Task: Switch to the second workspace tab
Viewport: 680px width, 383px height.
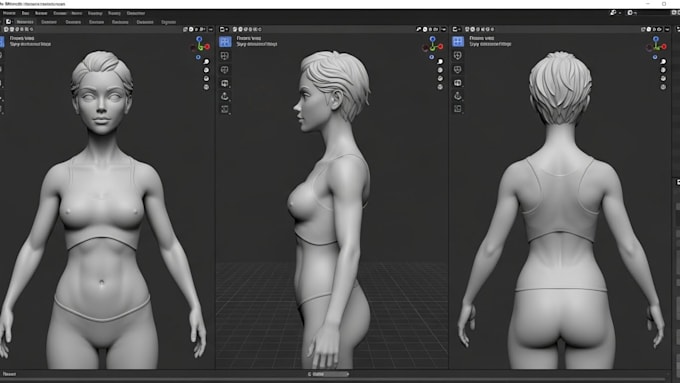Action: pyautogui.click(x=49, y=22)
